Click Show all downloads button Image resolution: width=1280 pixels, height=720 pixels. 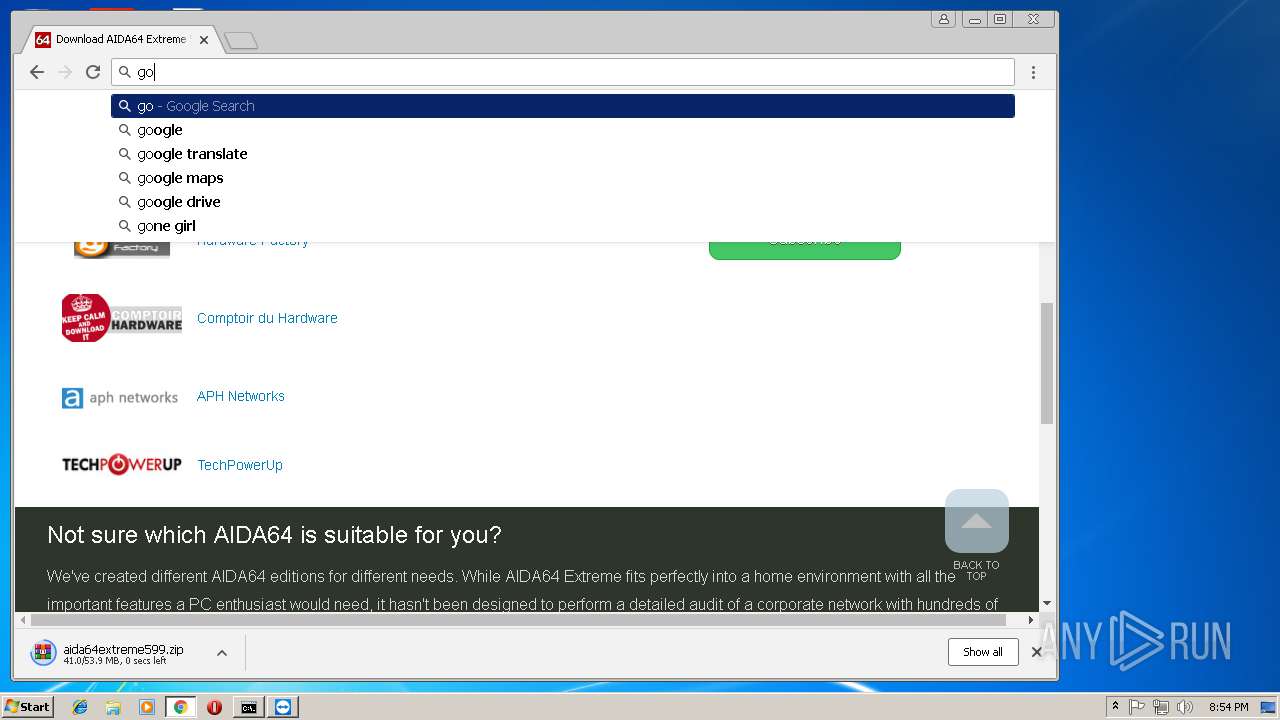pos(983,652)
